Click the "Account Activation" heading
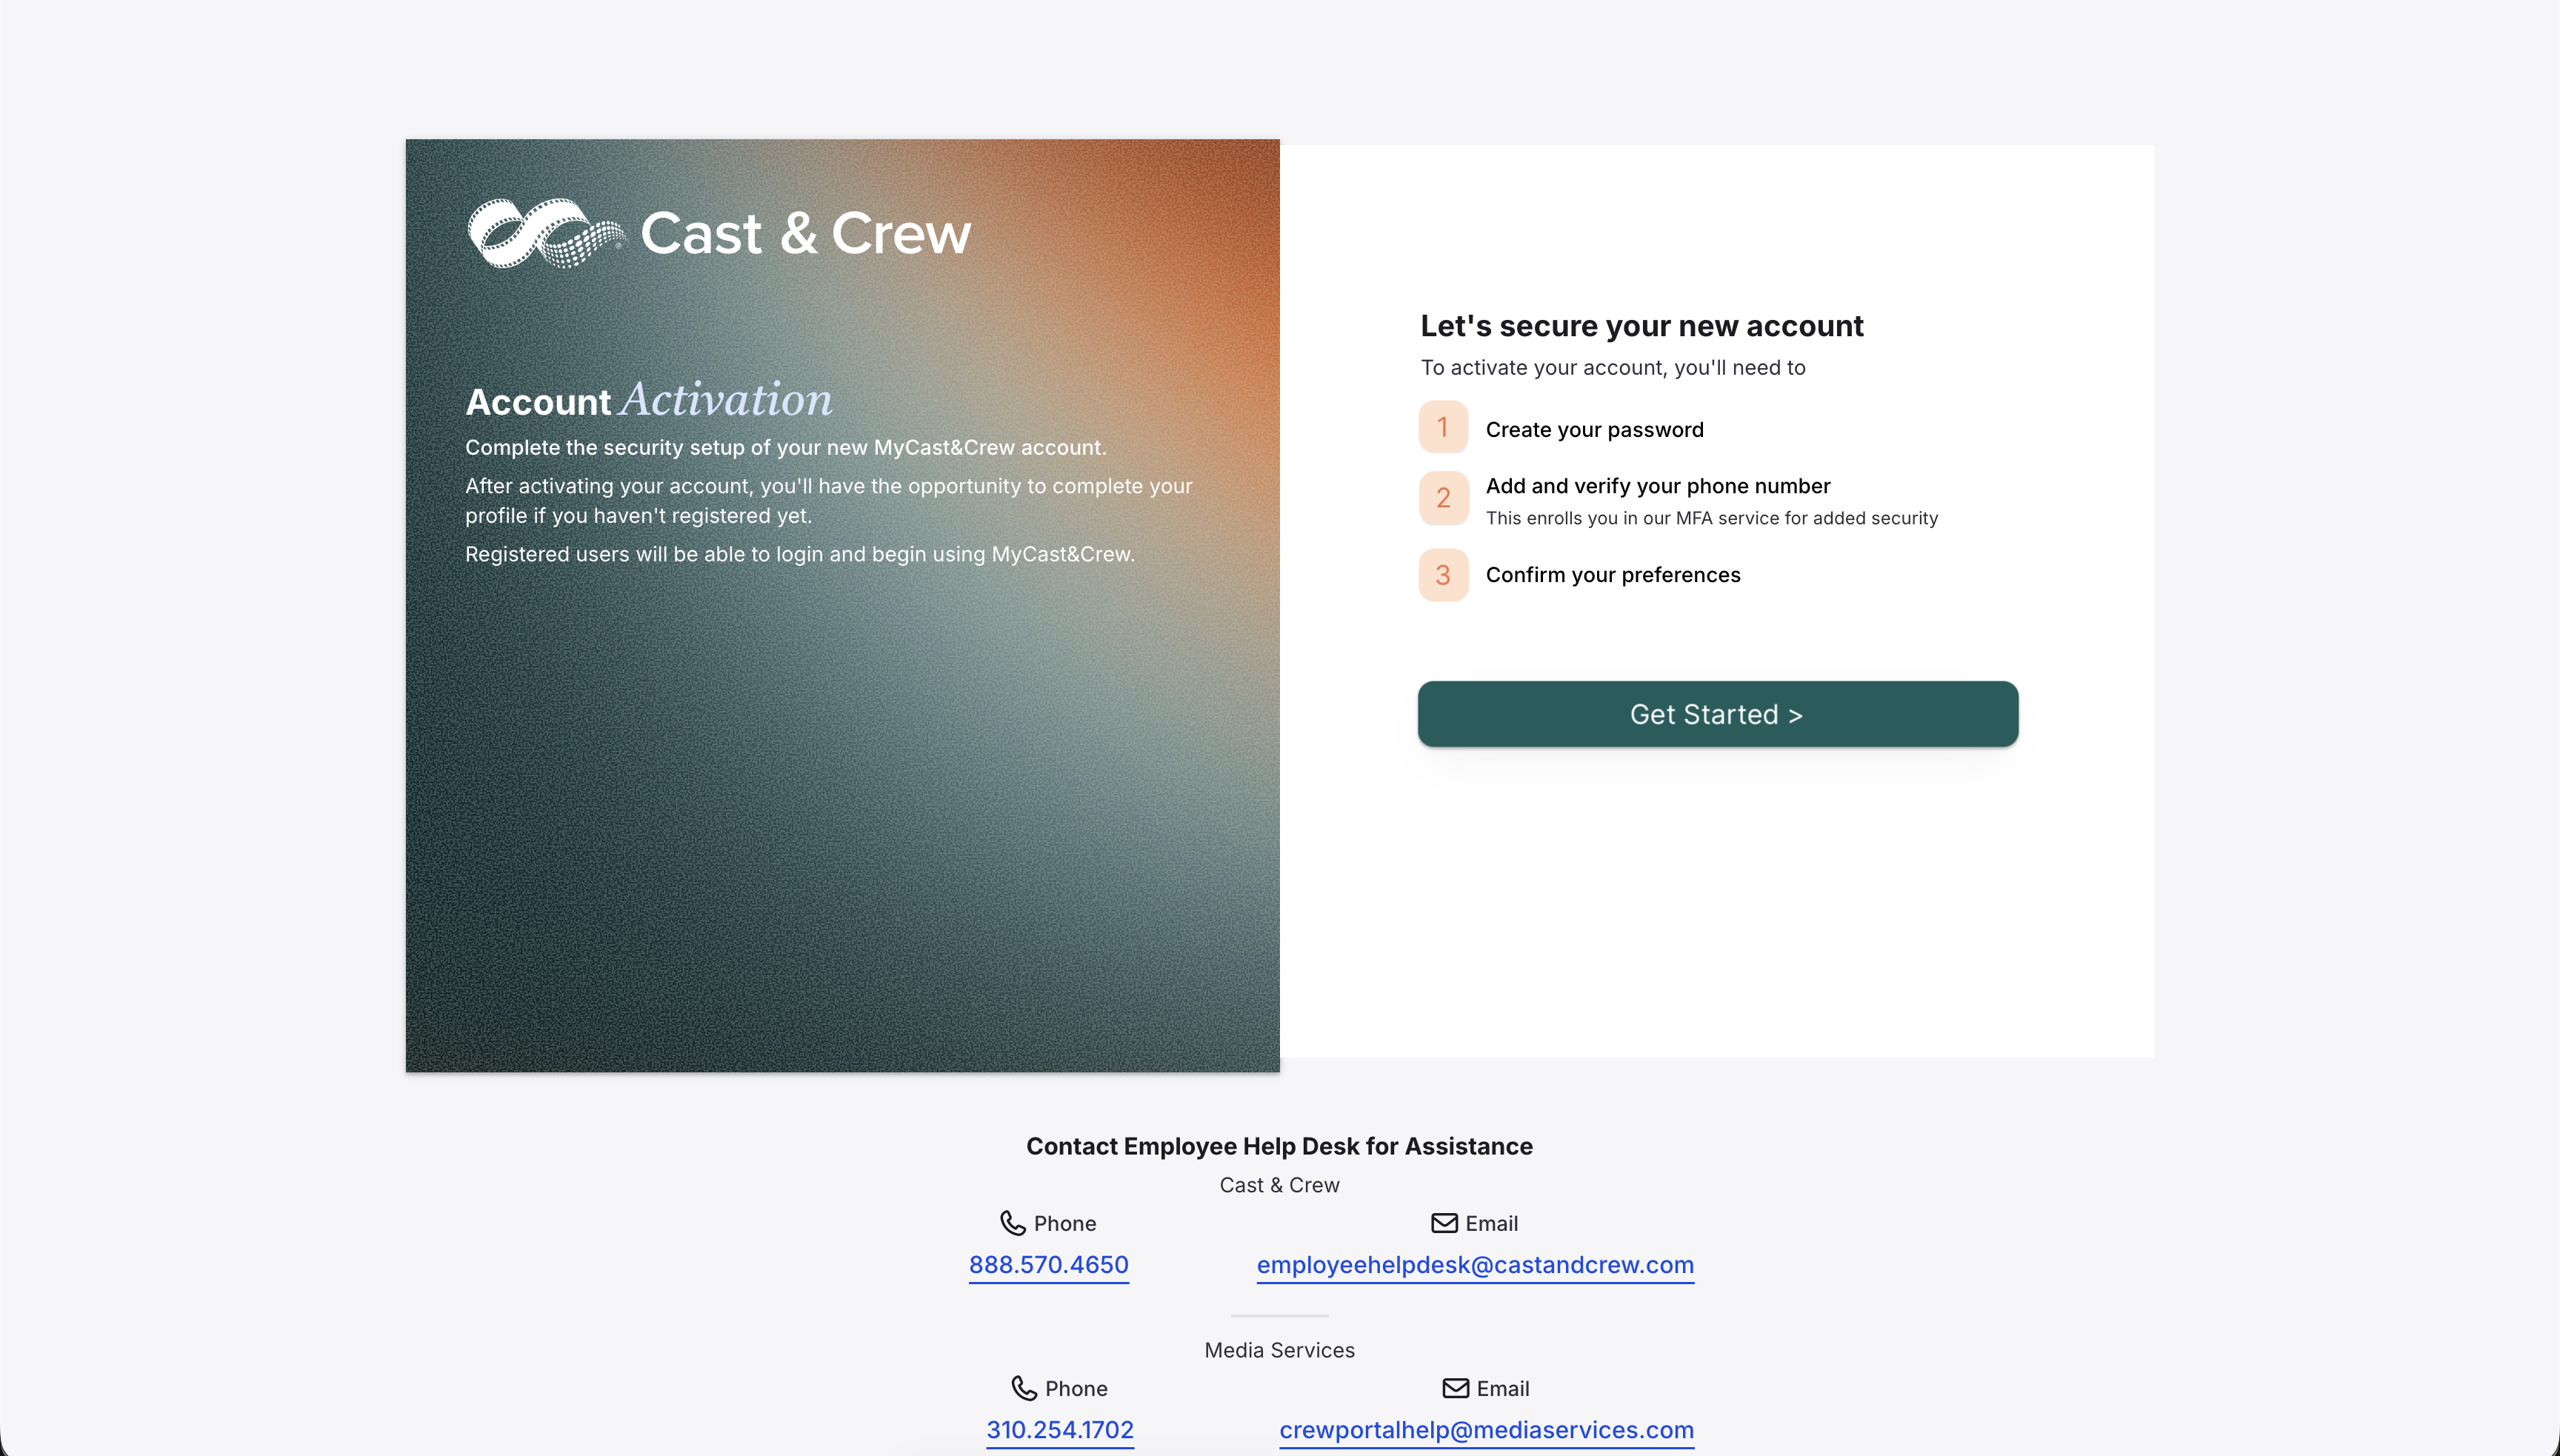 click(x=649, y=399)
